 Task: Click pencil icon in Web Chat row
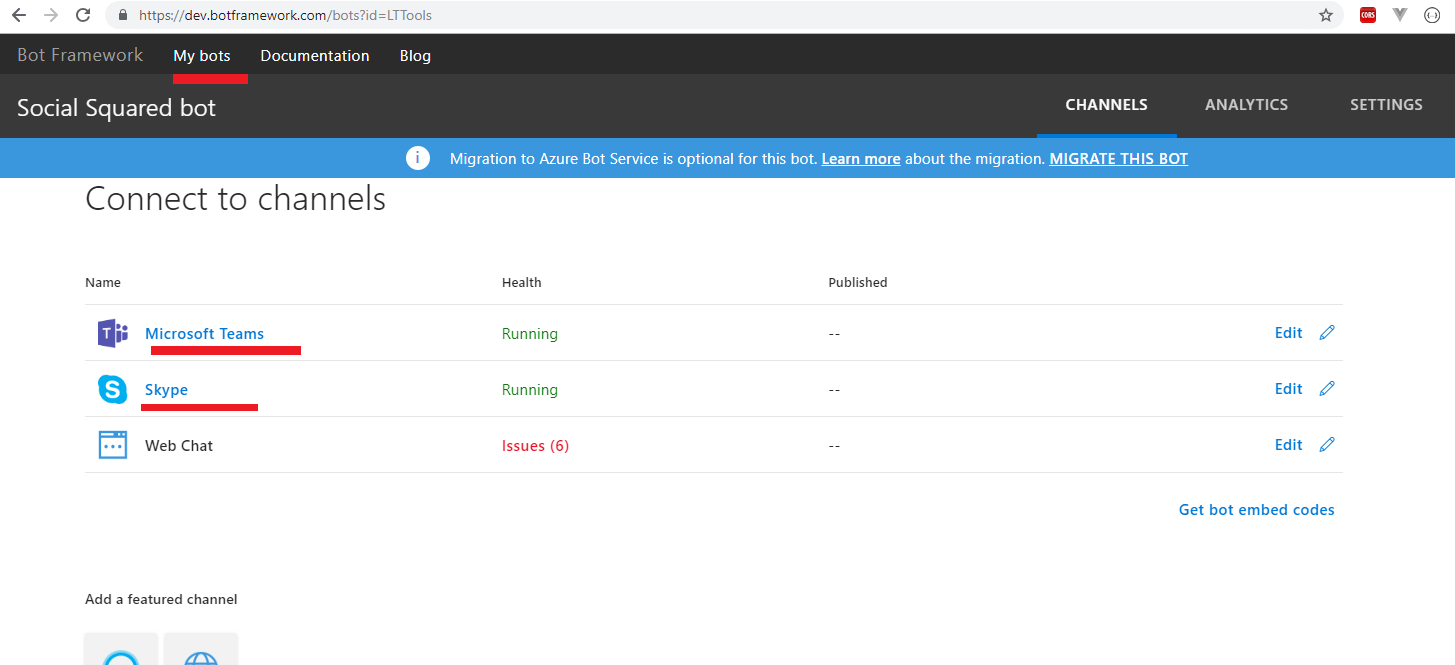coord(1327,445)
